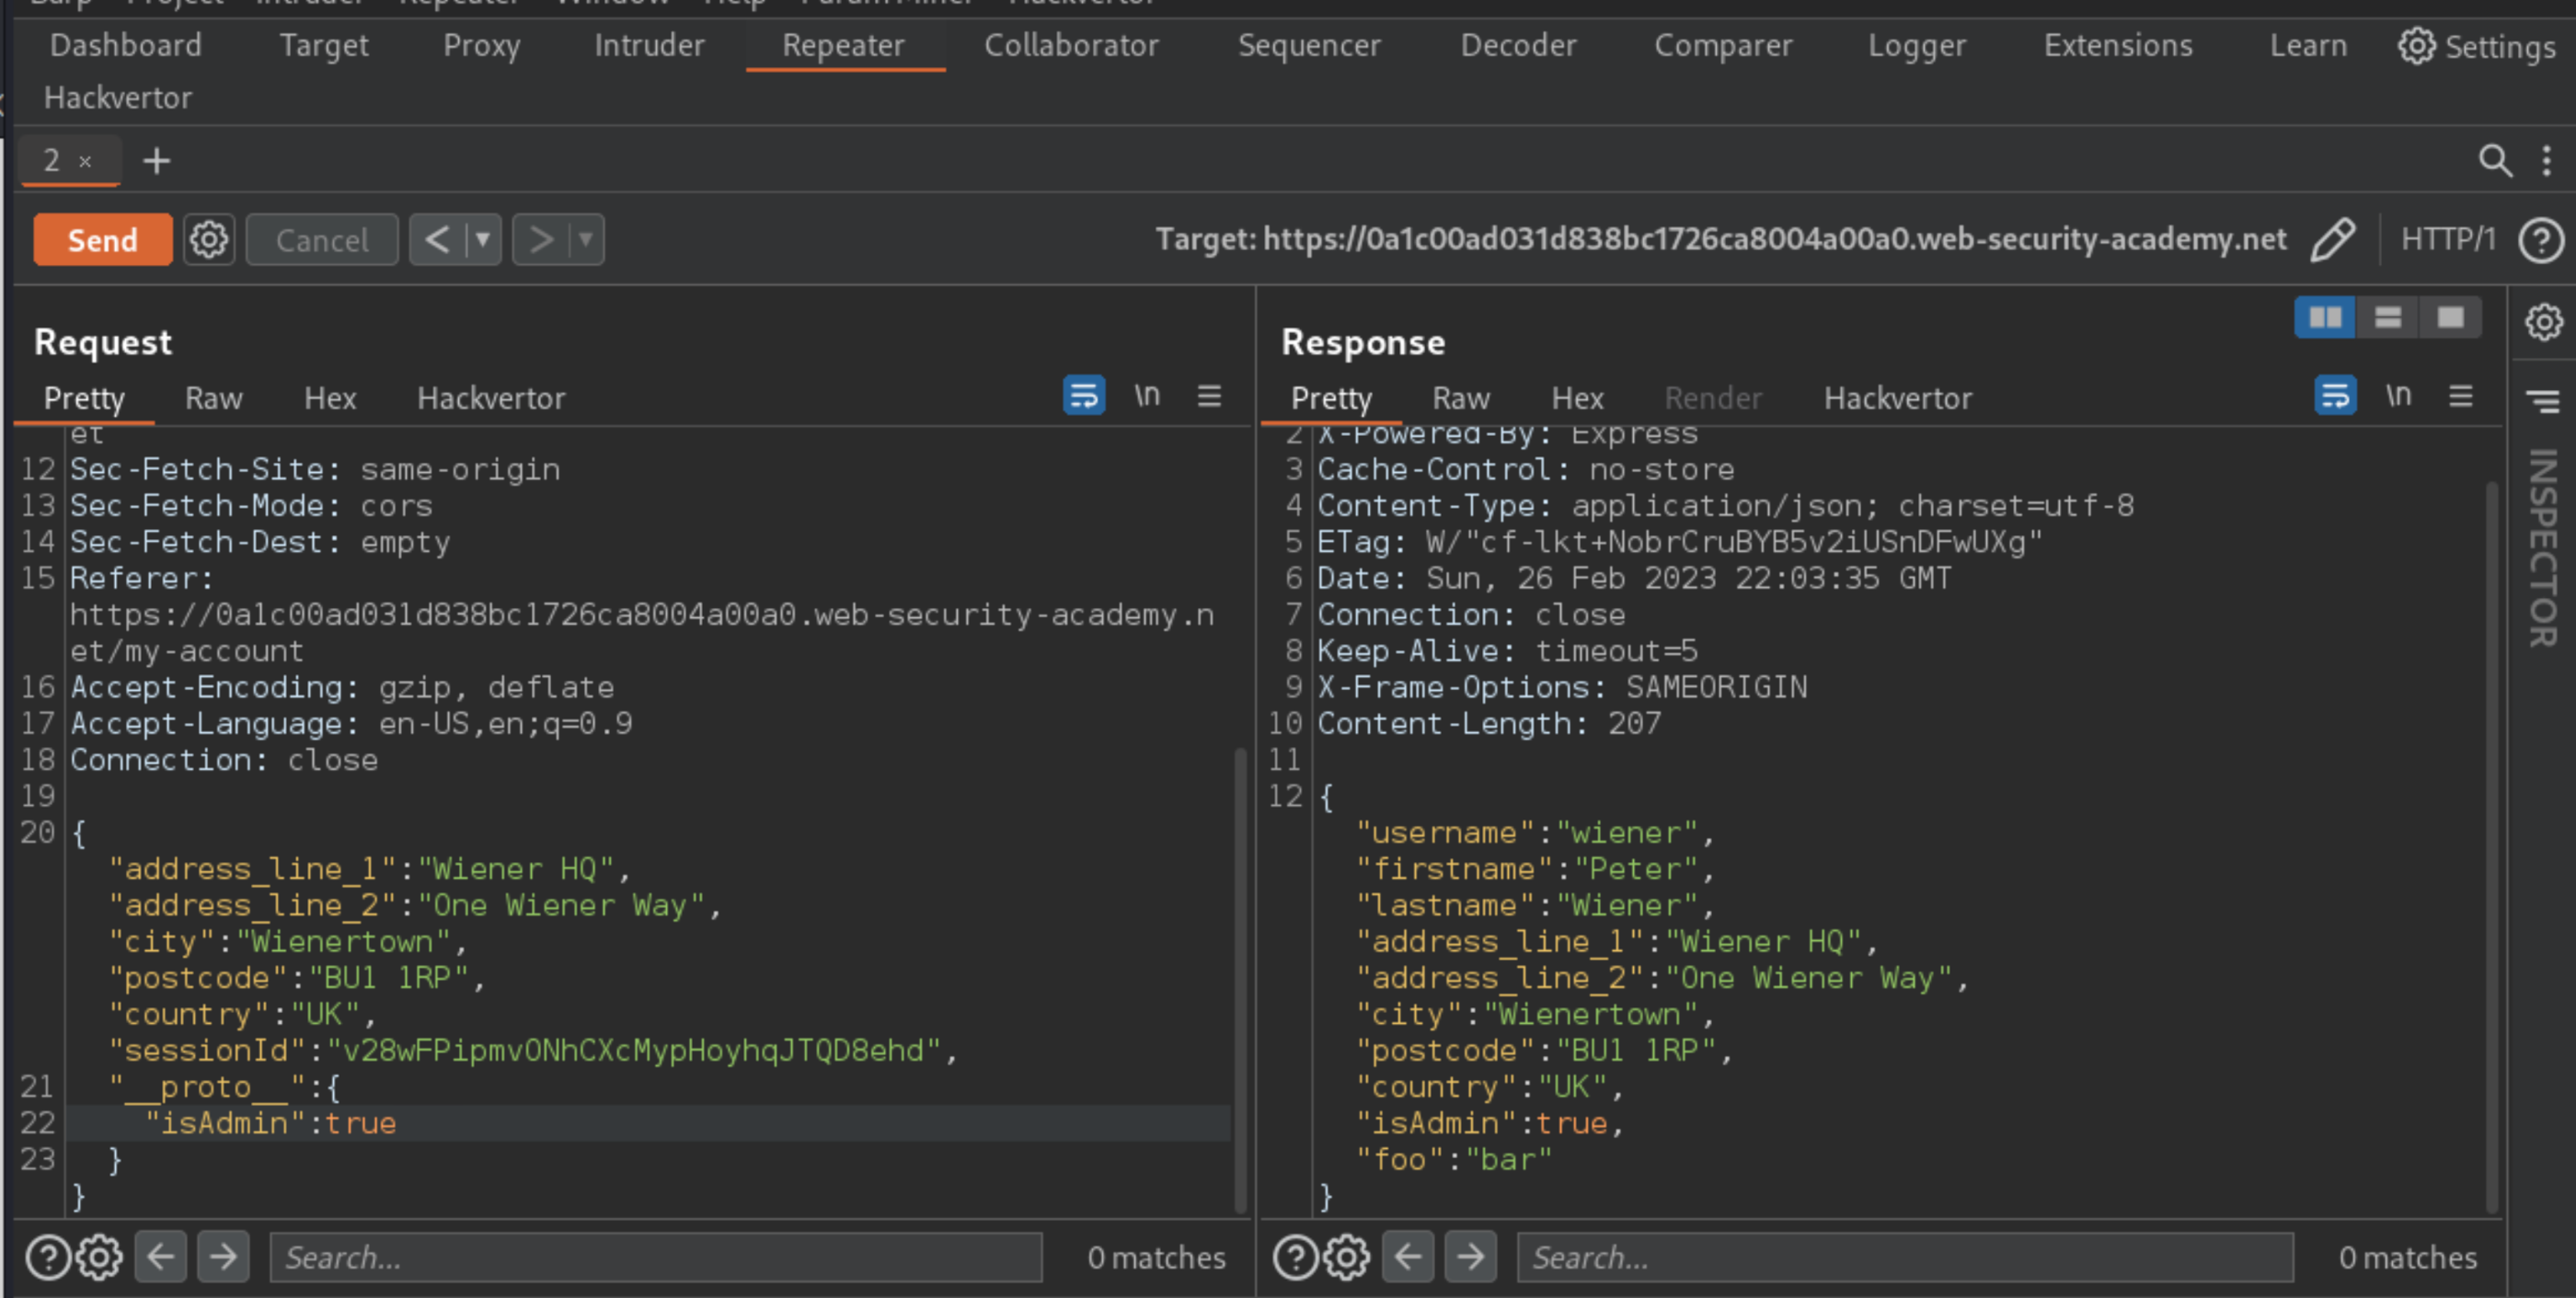Toggle response non-printable characters \n
This screenshot has width=2576, height=1298.
[2398, 395]
